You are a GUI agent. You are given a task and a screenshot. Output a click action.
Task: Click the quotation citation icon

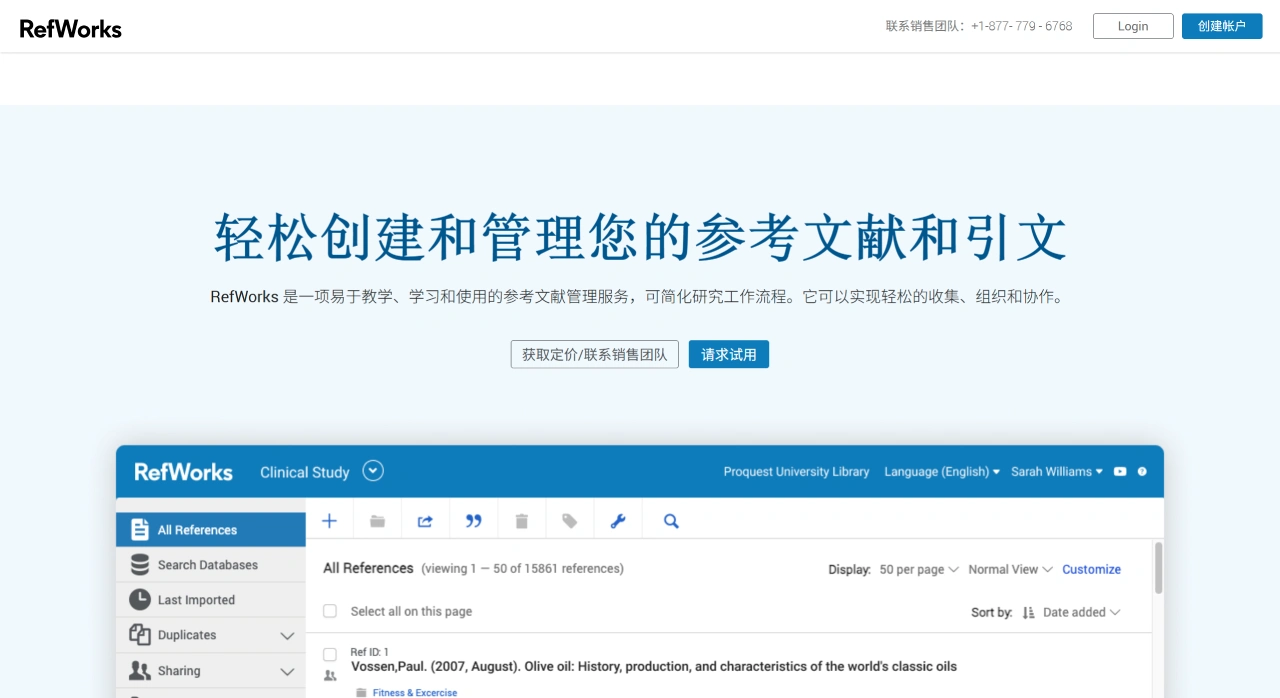pos(473,520)
